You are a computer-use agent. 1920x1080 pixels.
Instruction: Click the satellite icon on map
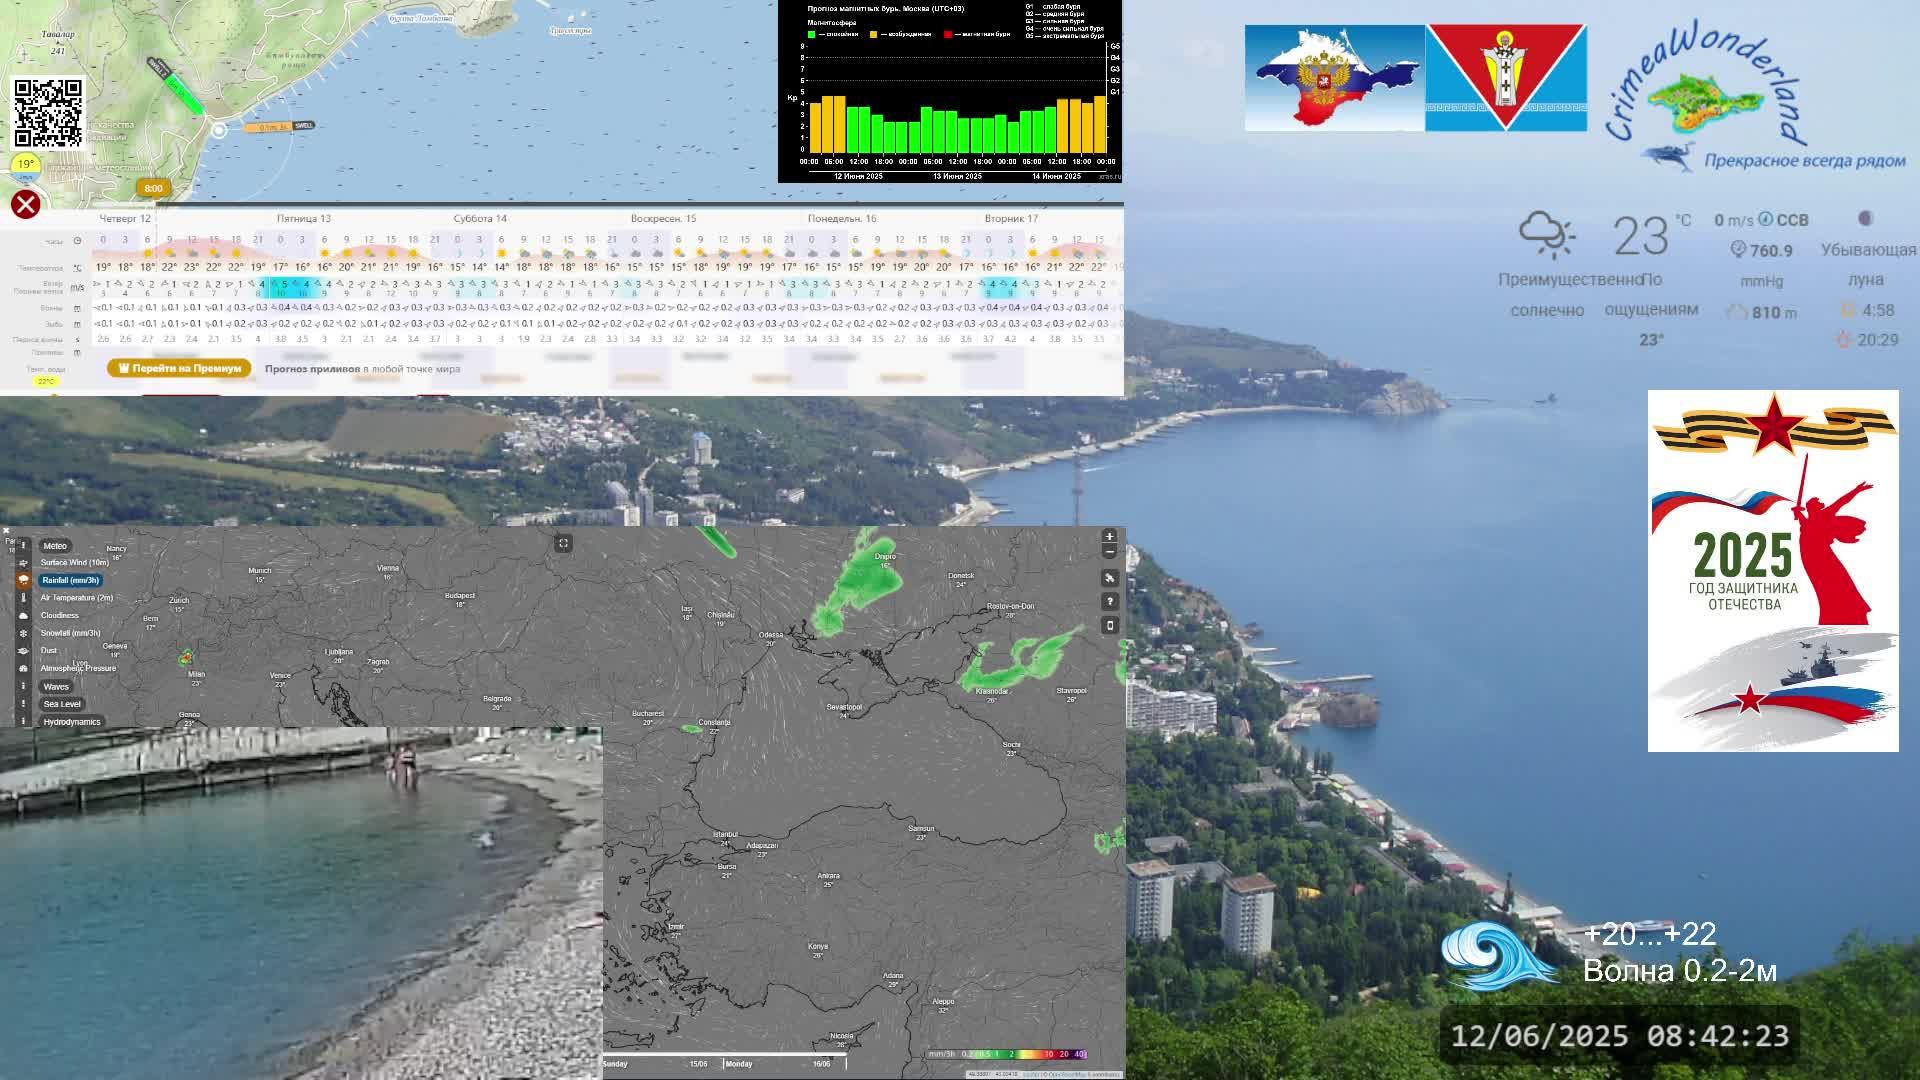[x=1109, y=578]
